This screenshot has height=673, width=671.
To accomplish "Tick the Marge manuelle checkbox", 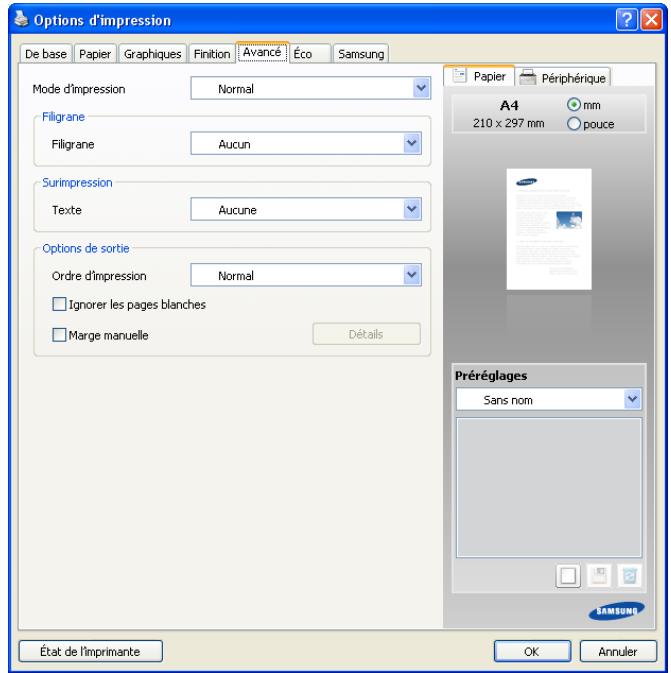I will click(59, 335).
